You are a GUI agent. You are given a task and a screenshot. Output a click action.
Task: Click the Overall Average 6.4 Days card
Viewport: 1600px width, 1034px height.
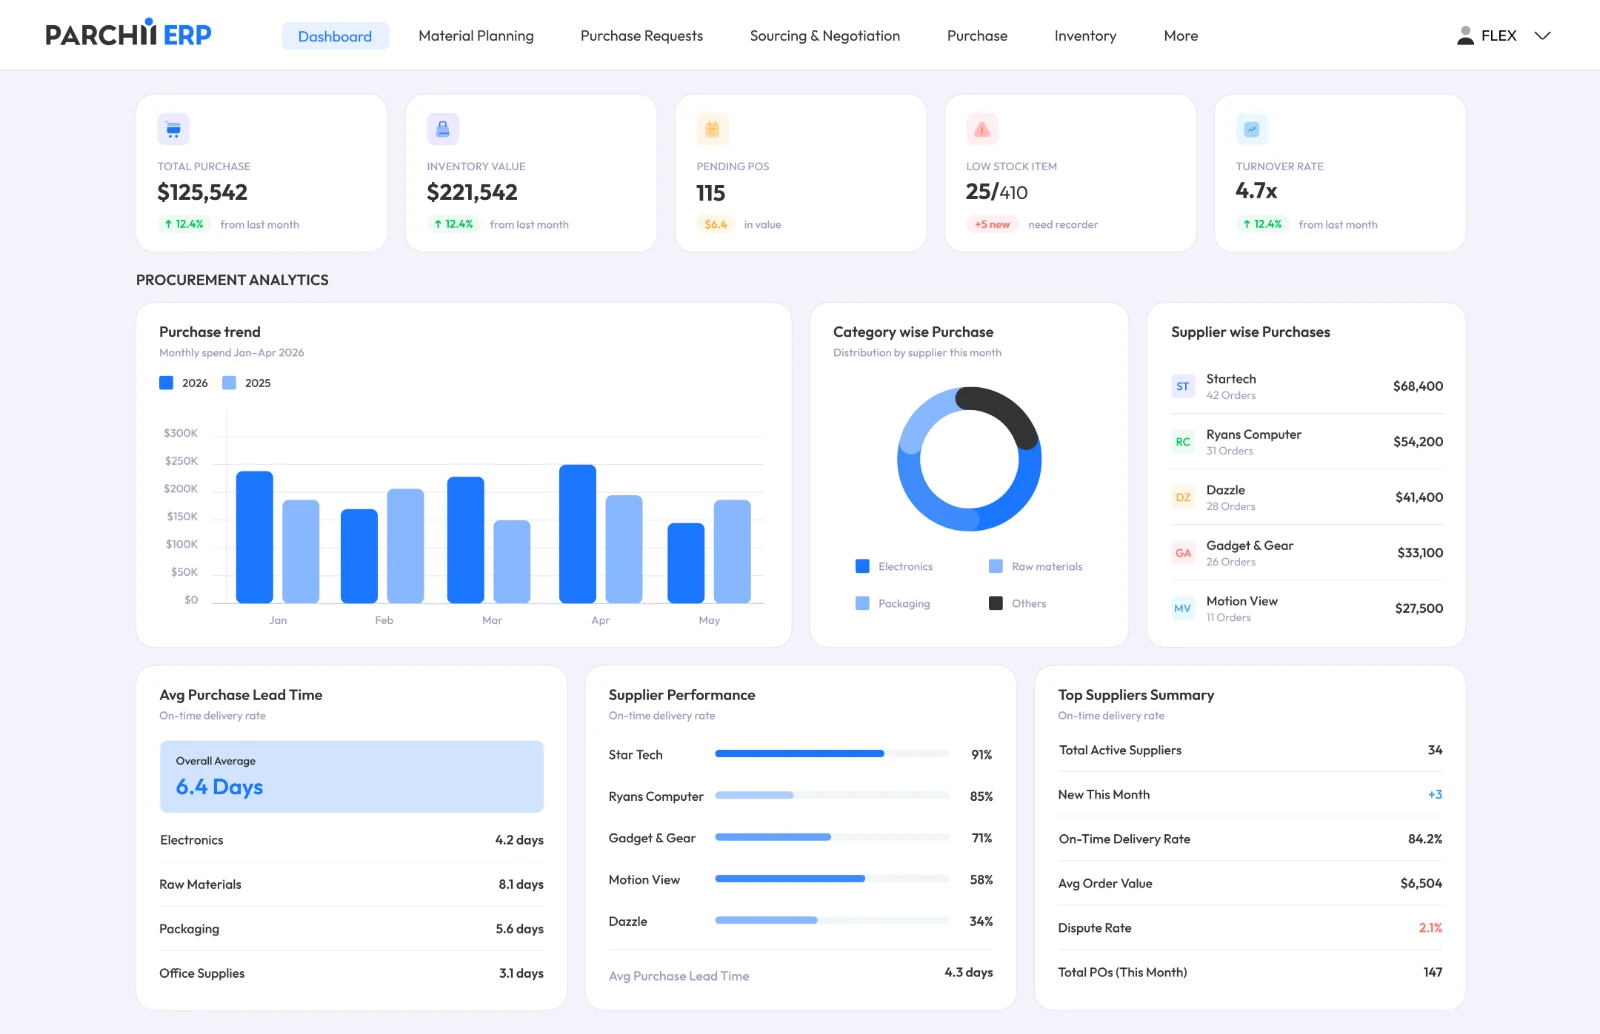coord(352,777)
